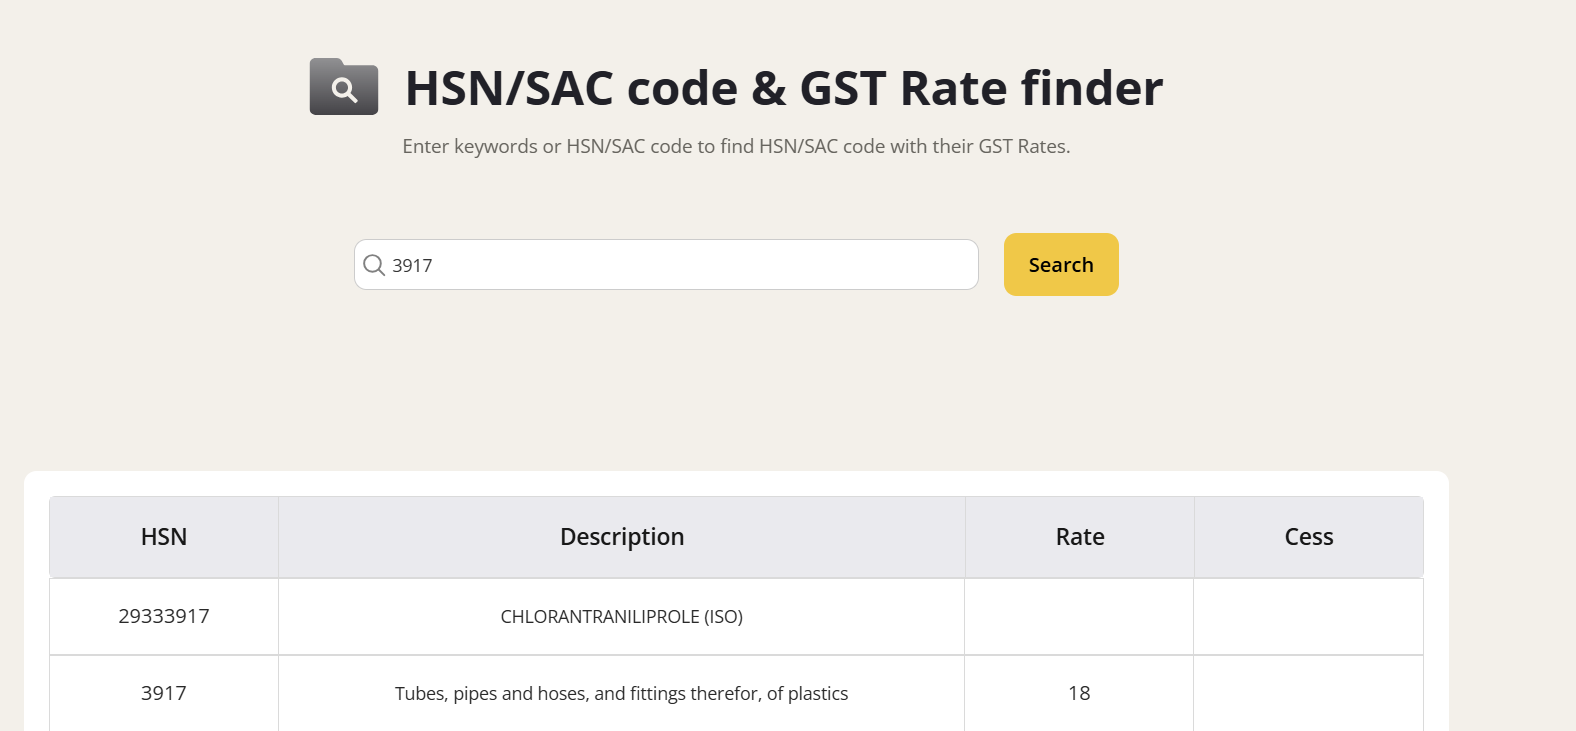
Task: Click empty Cess cell in 3917 row
Action: (x=1308, y=693)
